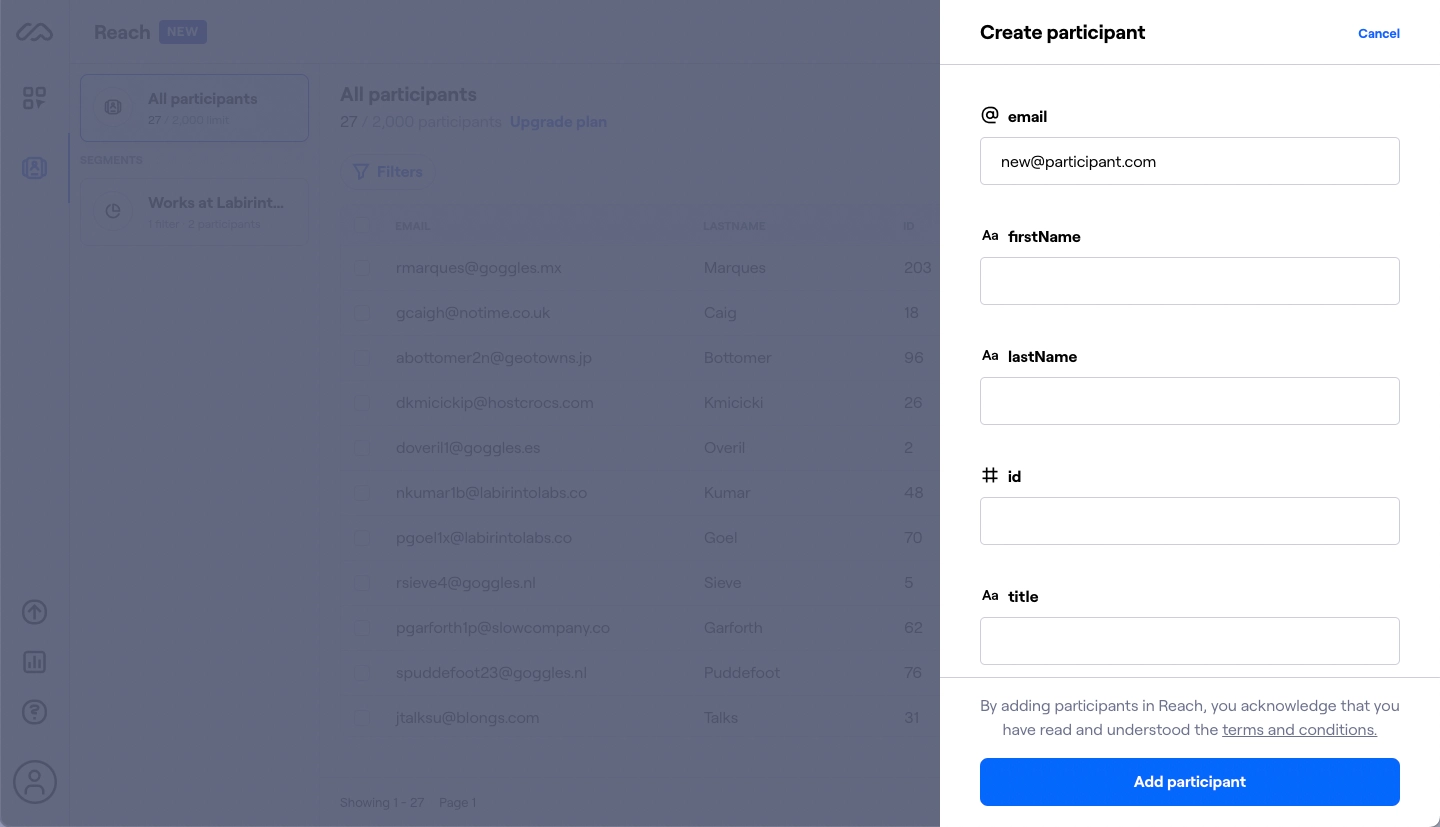The image size is (1440, 827).
Task: Open the user profile avatar icon
Action: (35, 781)
